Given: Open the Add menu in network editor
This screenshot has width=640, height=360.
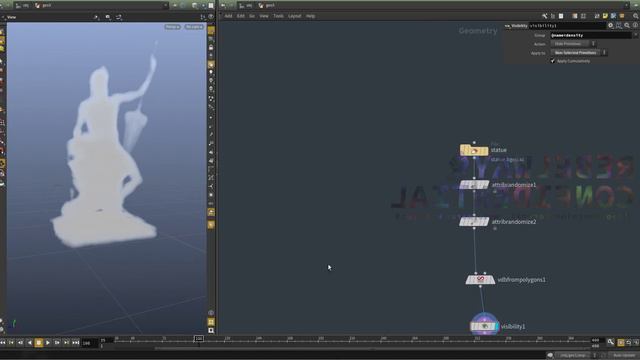Looking at the screenshot, I should (x=228, y=16).
